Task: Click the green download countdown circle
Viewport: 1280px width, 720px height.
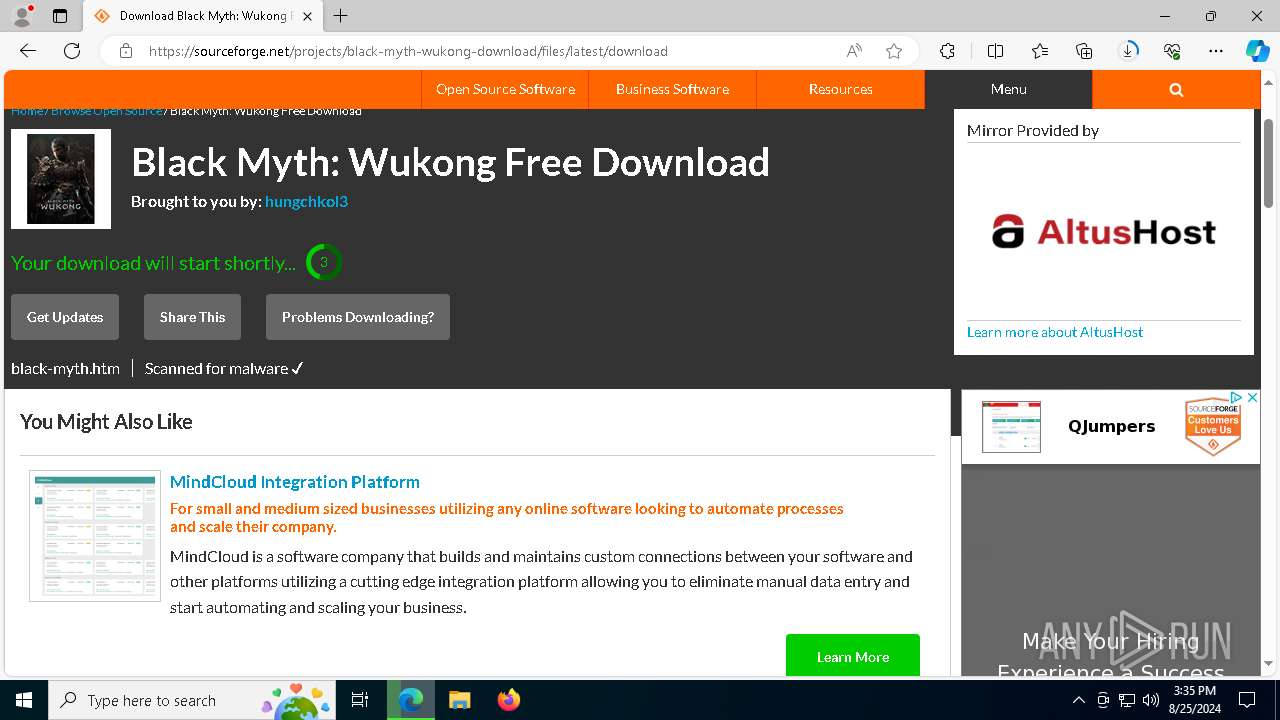Action: tap(323, 263)
